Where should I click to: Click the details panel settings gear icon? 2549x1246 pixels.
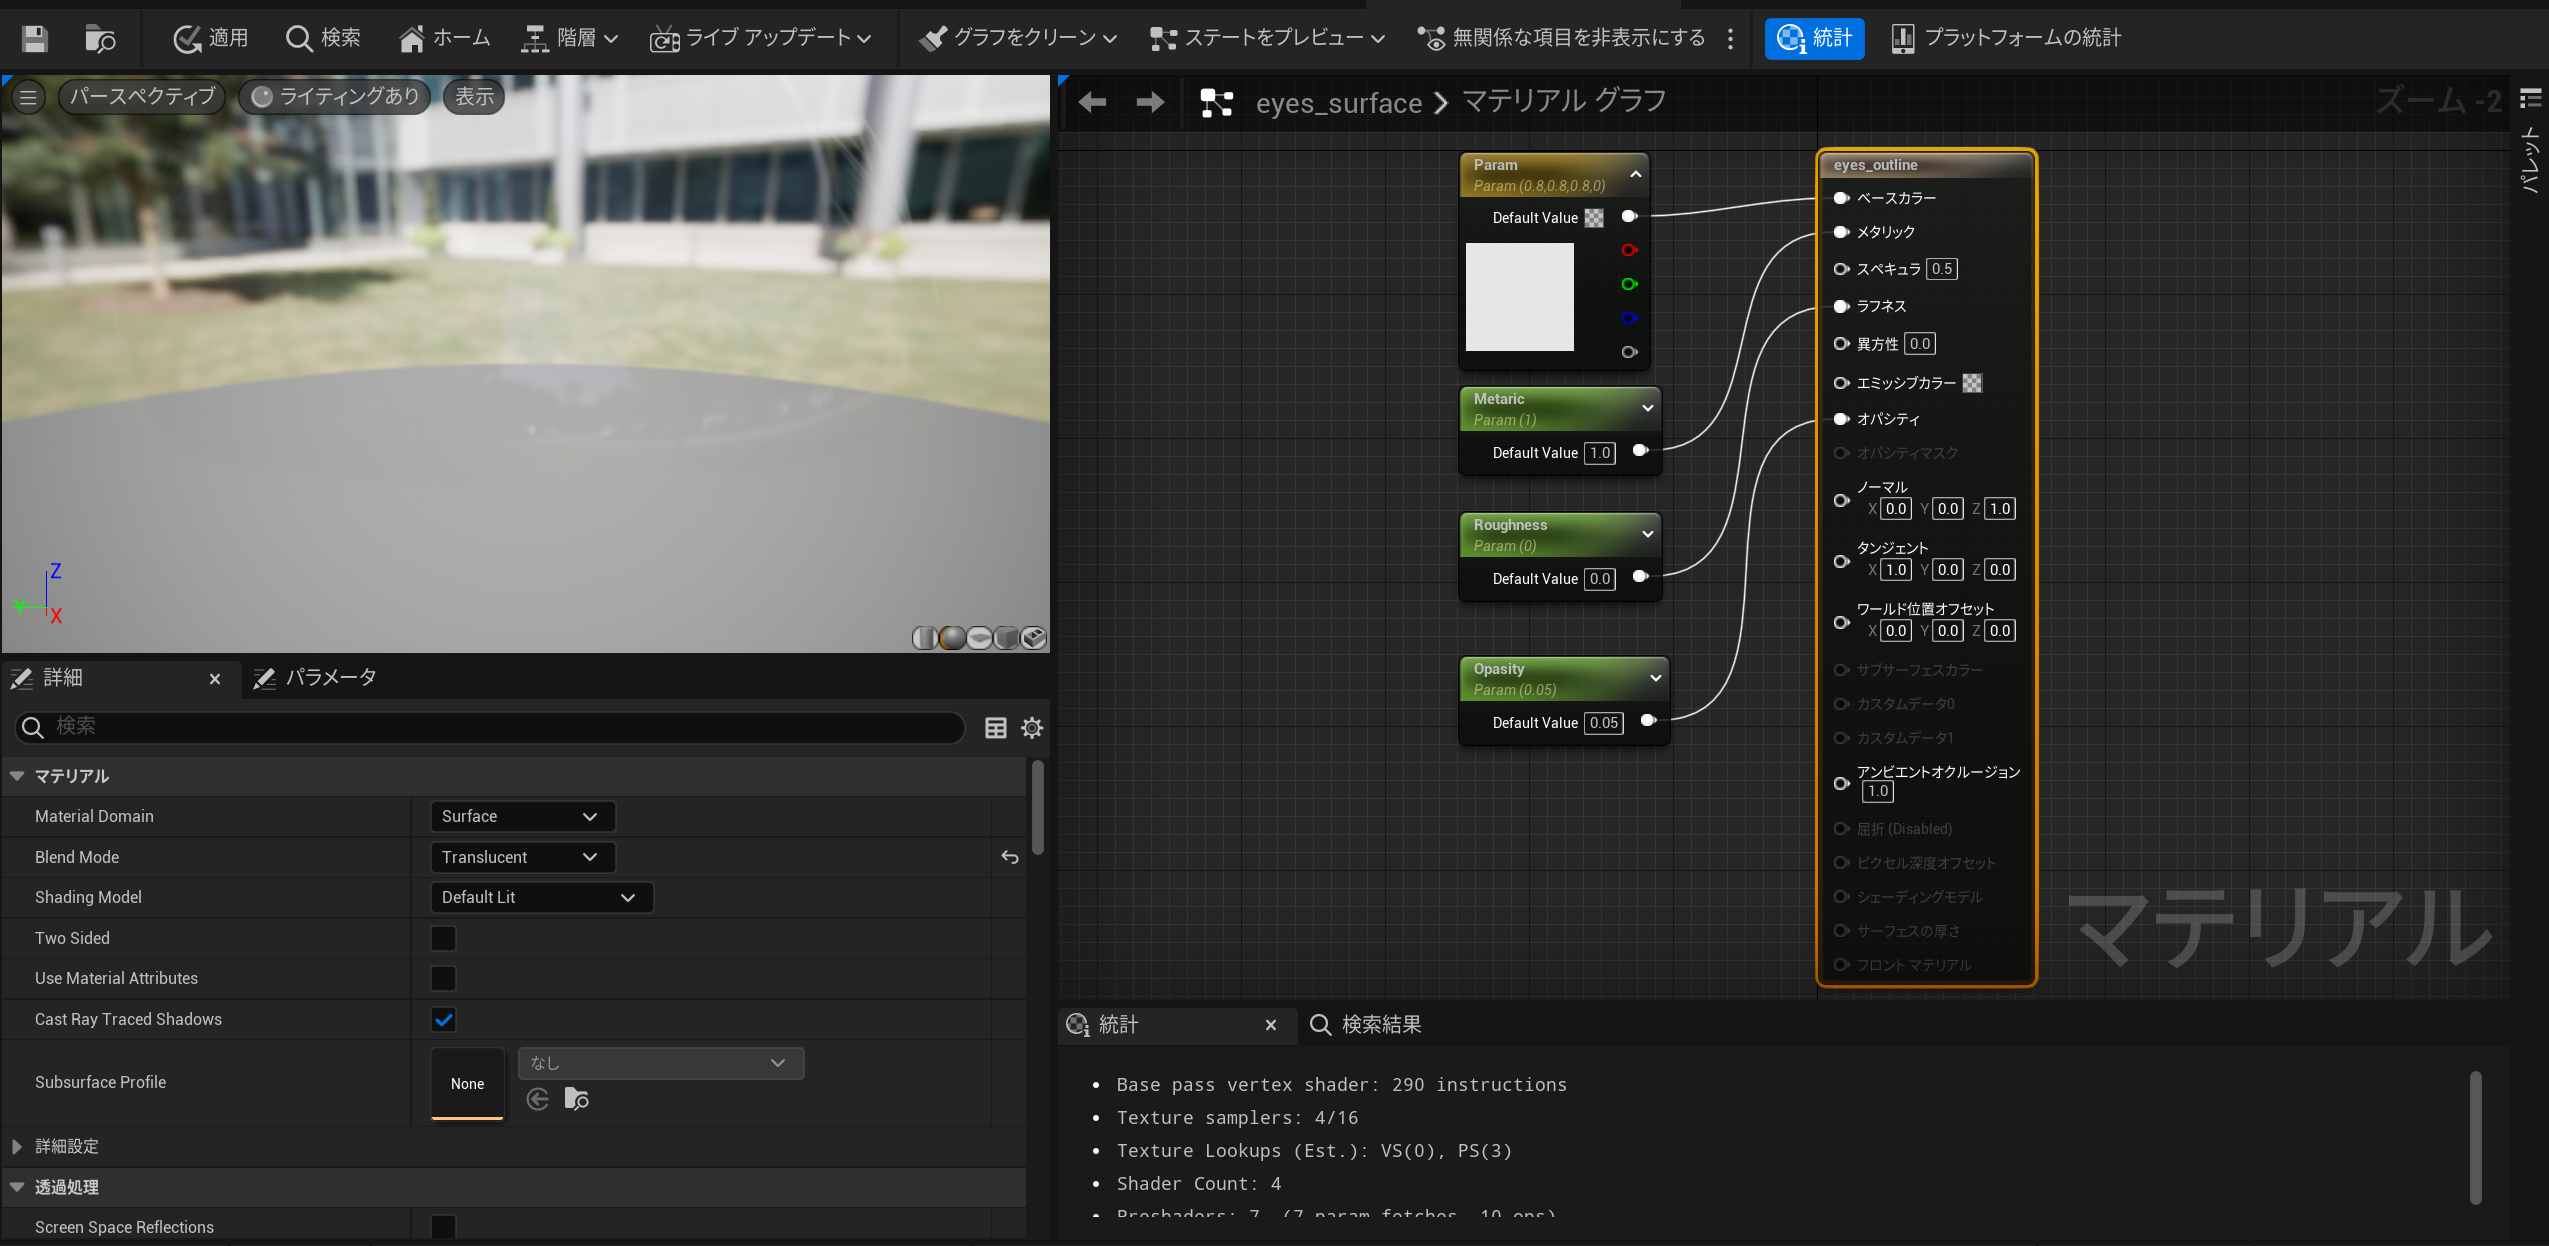coord(1032,727)
